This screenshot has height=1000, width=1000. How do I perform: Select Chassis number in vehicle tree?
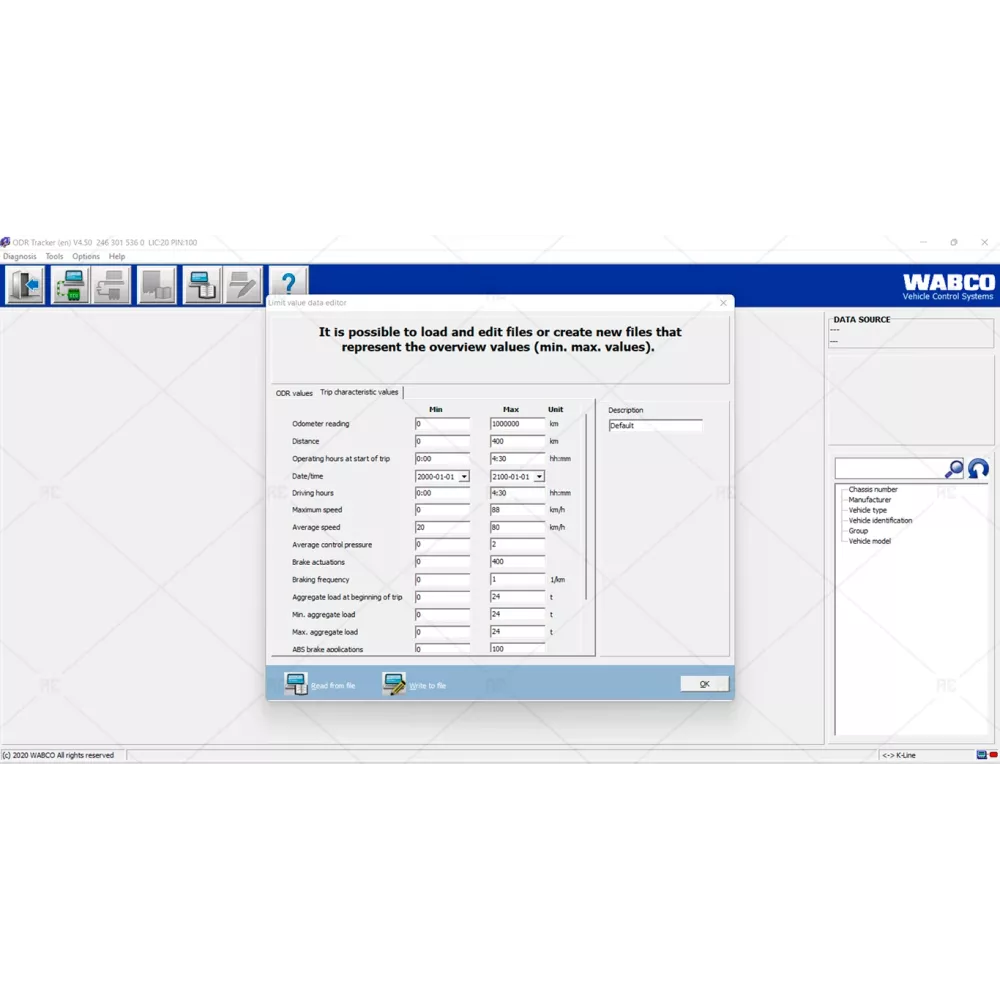point(873,490)
